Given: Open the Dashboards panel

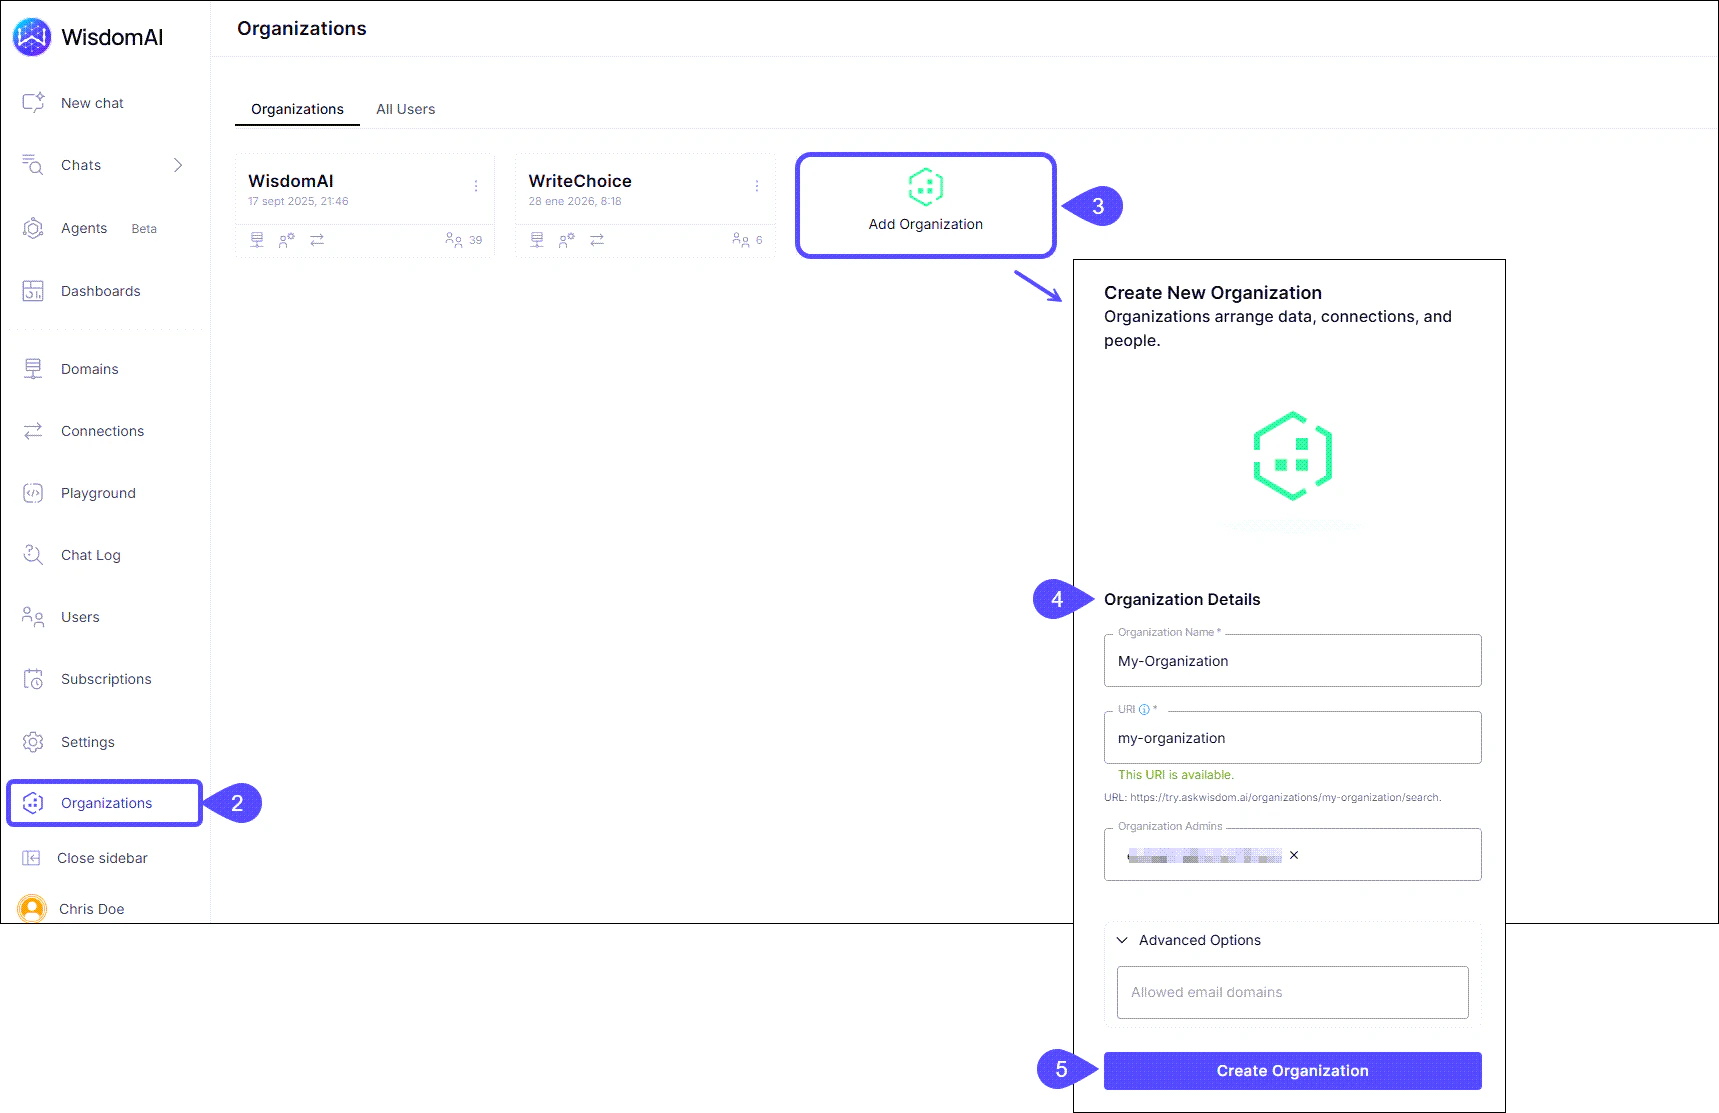Looking at the screenshot, I should coord(100,290).
